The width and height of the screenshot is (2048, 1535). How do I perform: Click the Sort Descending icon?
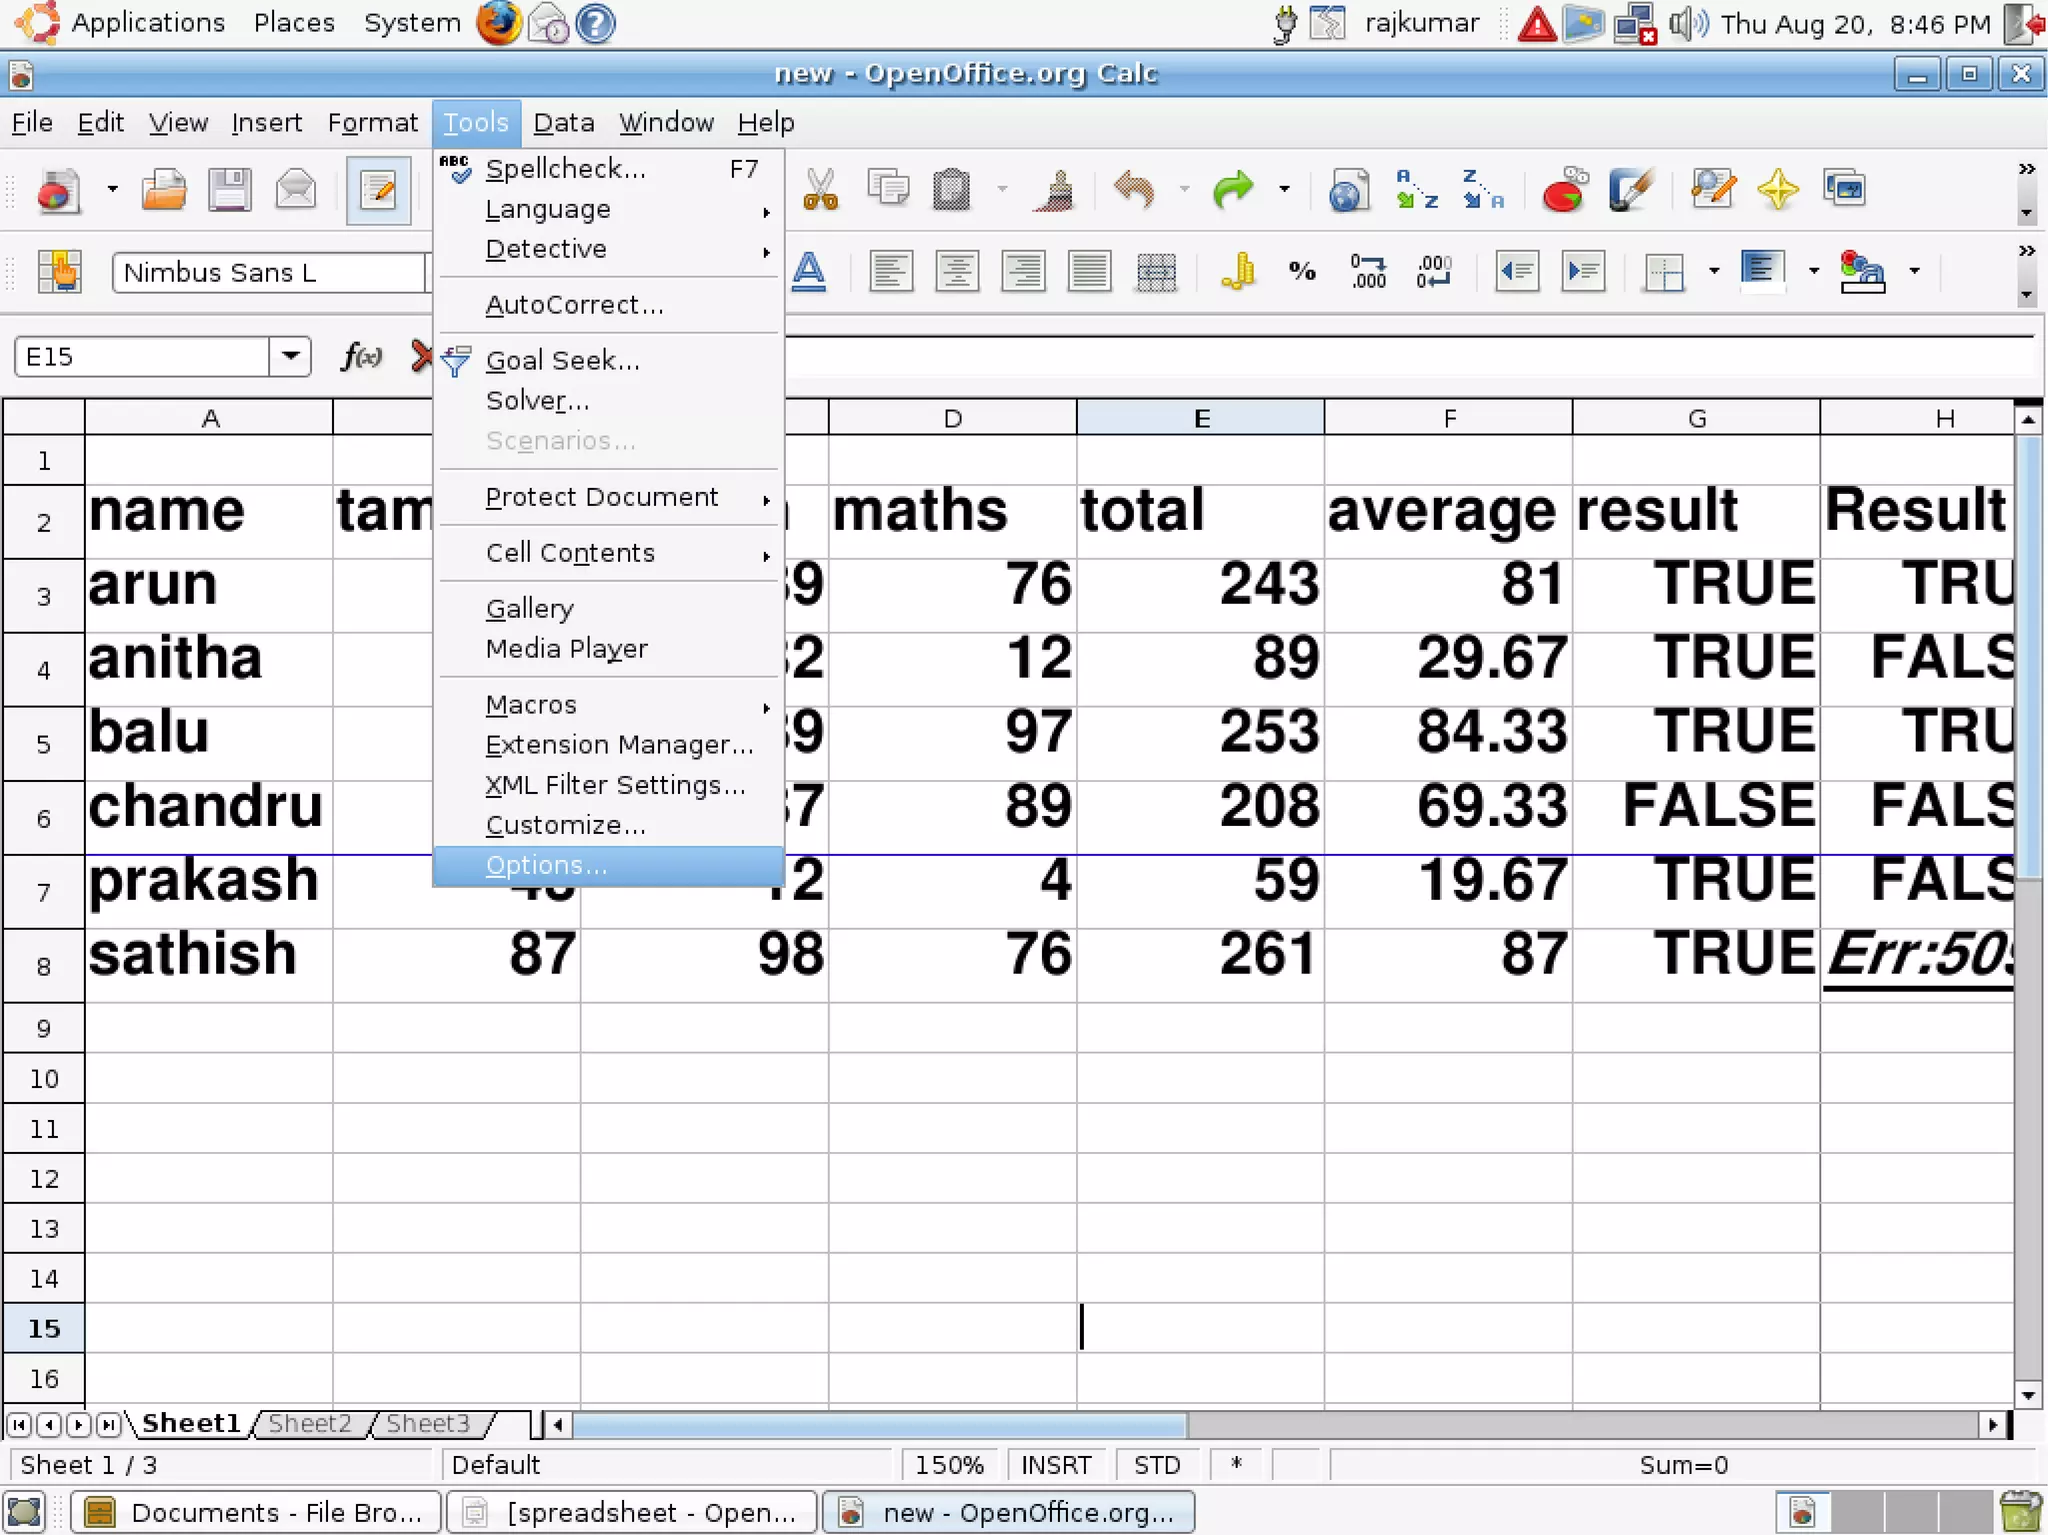[1482, 190]
